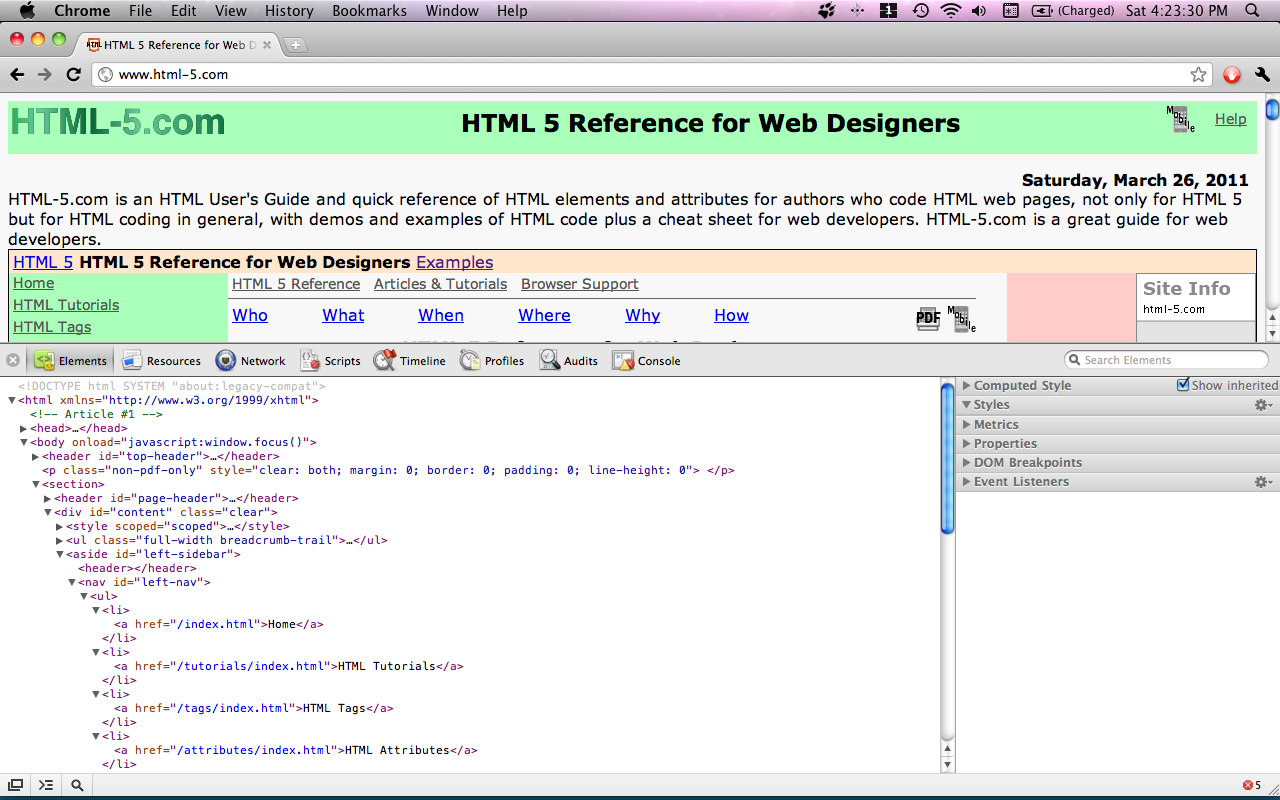Open the volume control in menu bar
This screenshot has height=800, width=1280.
coord(978,11)
